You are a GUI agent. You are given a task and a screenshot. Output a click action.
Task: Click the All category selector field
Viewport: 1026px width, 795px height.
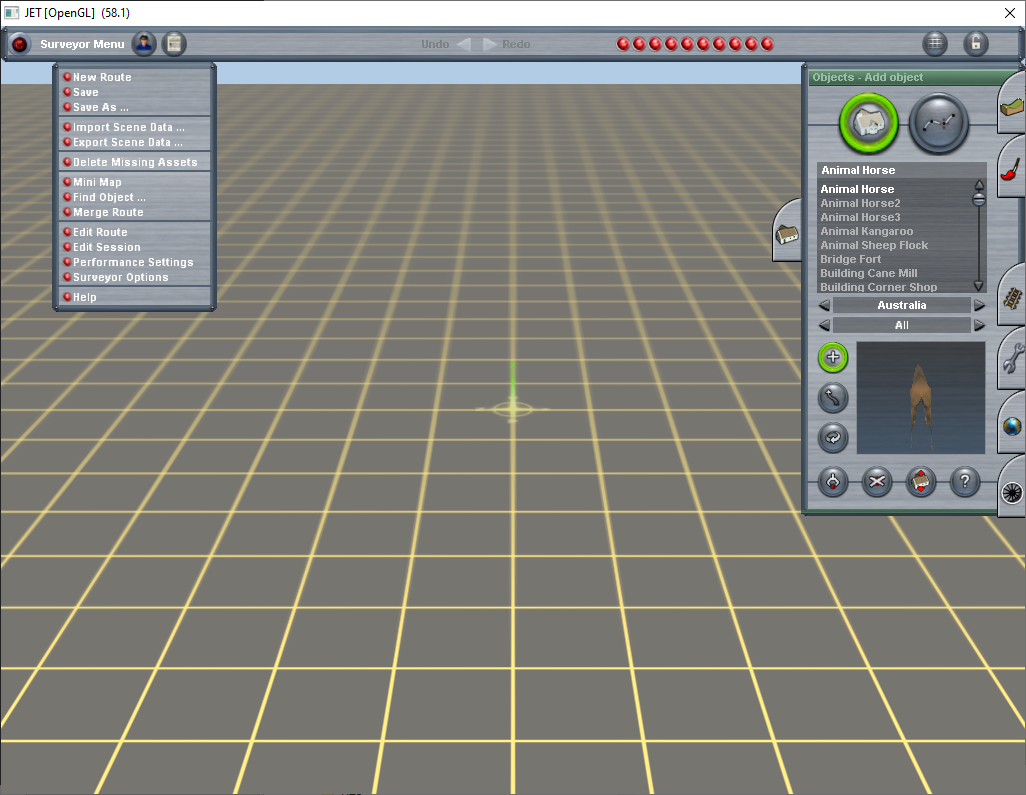pos(902,325)
